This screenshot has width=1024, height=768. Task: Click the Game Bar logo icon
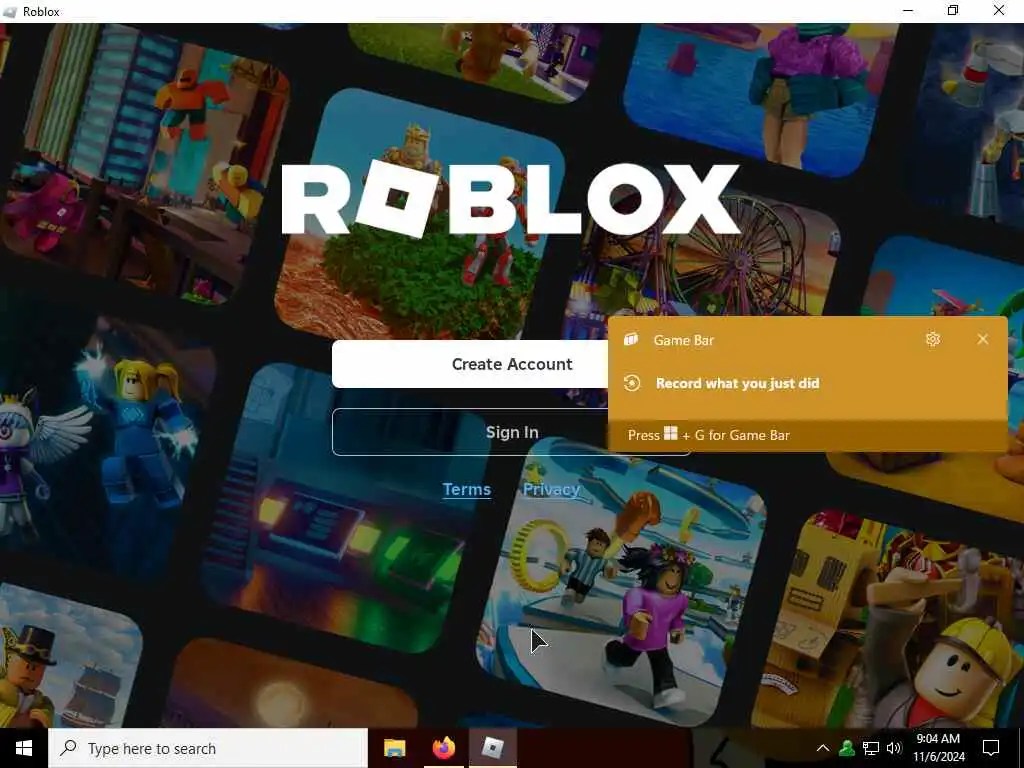pyautogui.click(x=630, y=340)
